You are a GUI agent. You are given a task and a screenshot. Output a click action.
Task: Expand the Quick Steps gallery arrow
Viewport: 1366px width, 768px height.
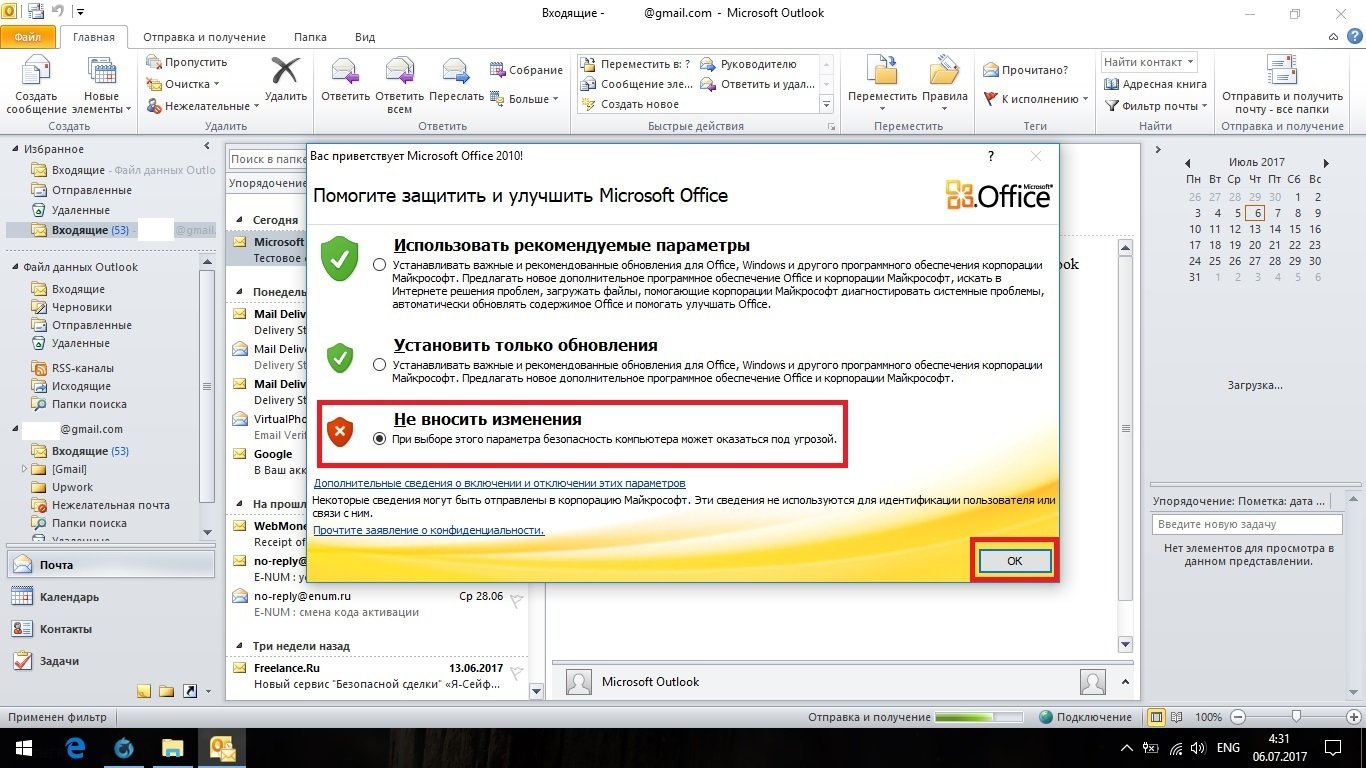[x=827, y=104]
